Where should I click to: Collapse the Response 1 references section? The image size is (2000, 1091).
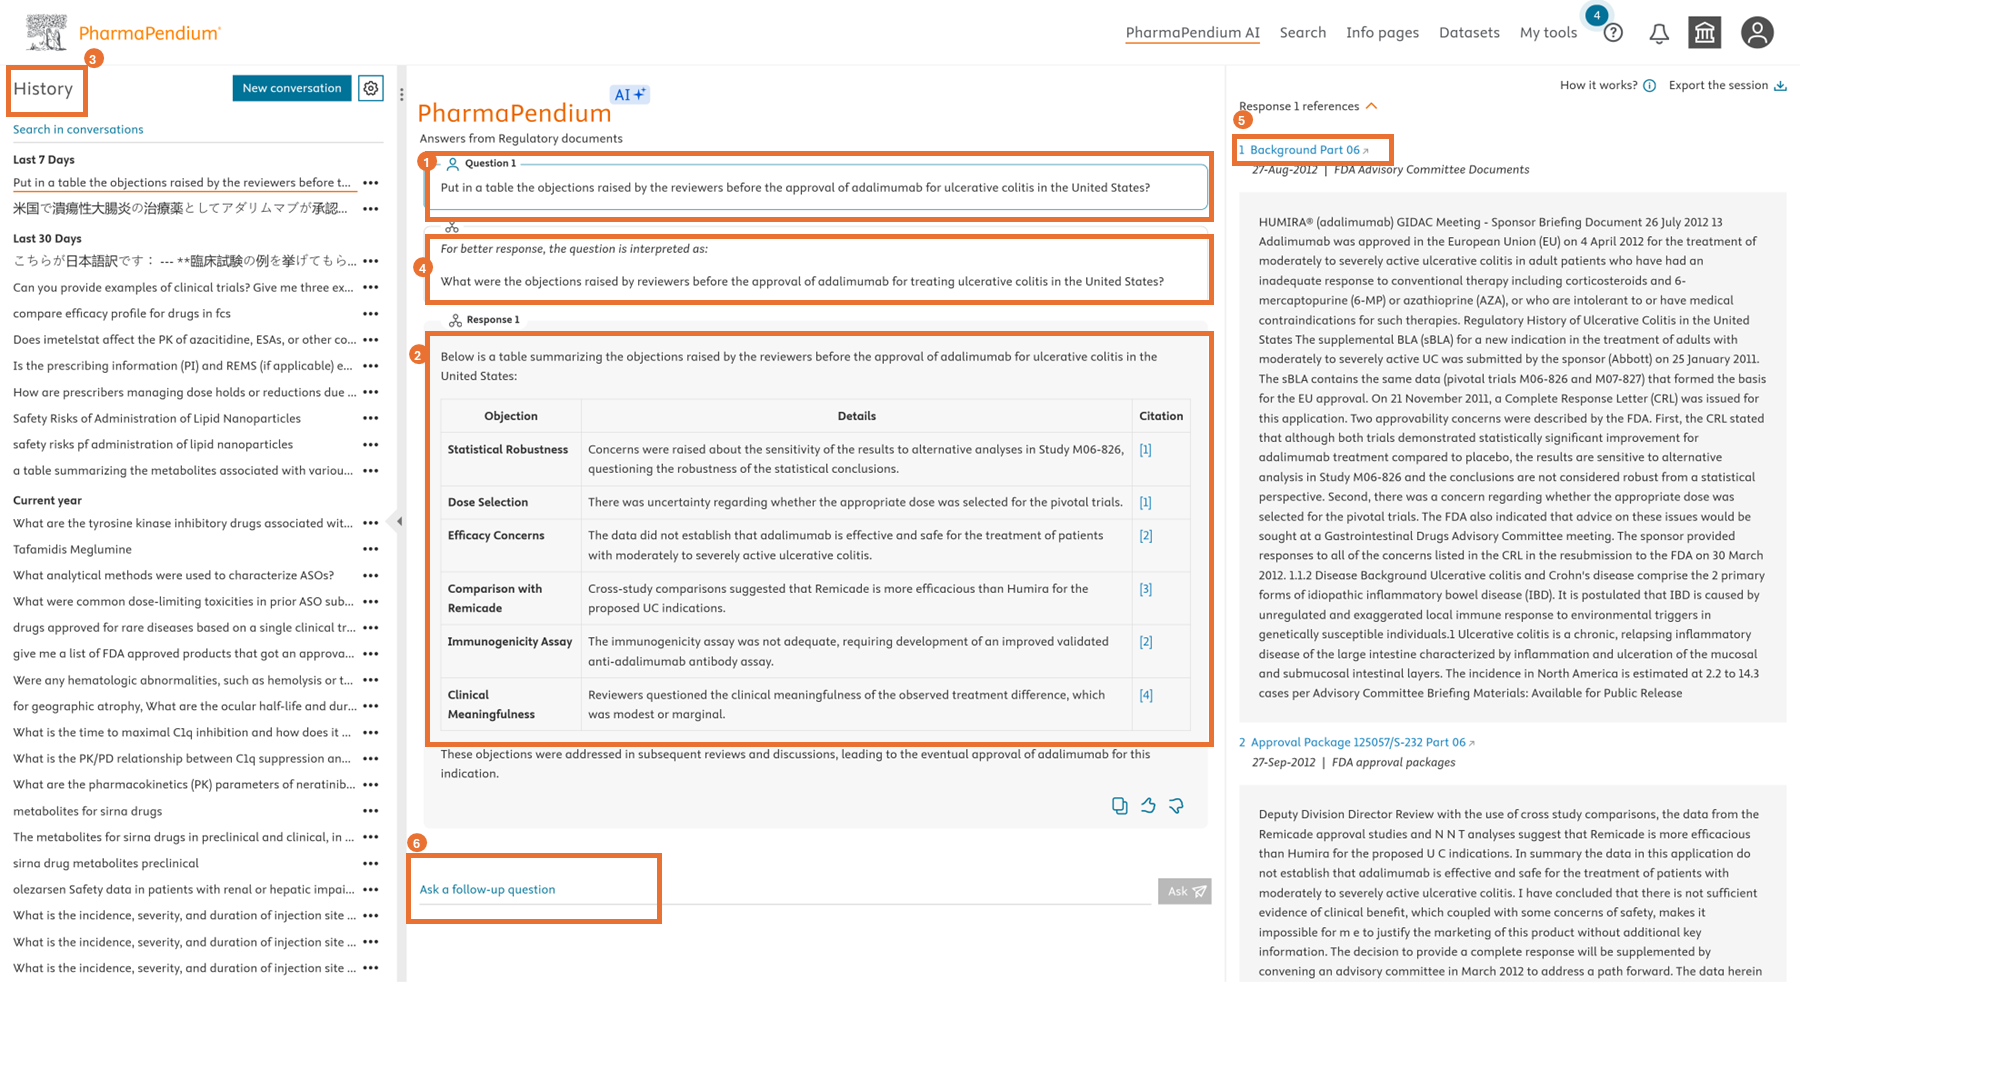[1371, 106]
